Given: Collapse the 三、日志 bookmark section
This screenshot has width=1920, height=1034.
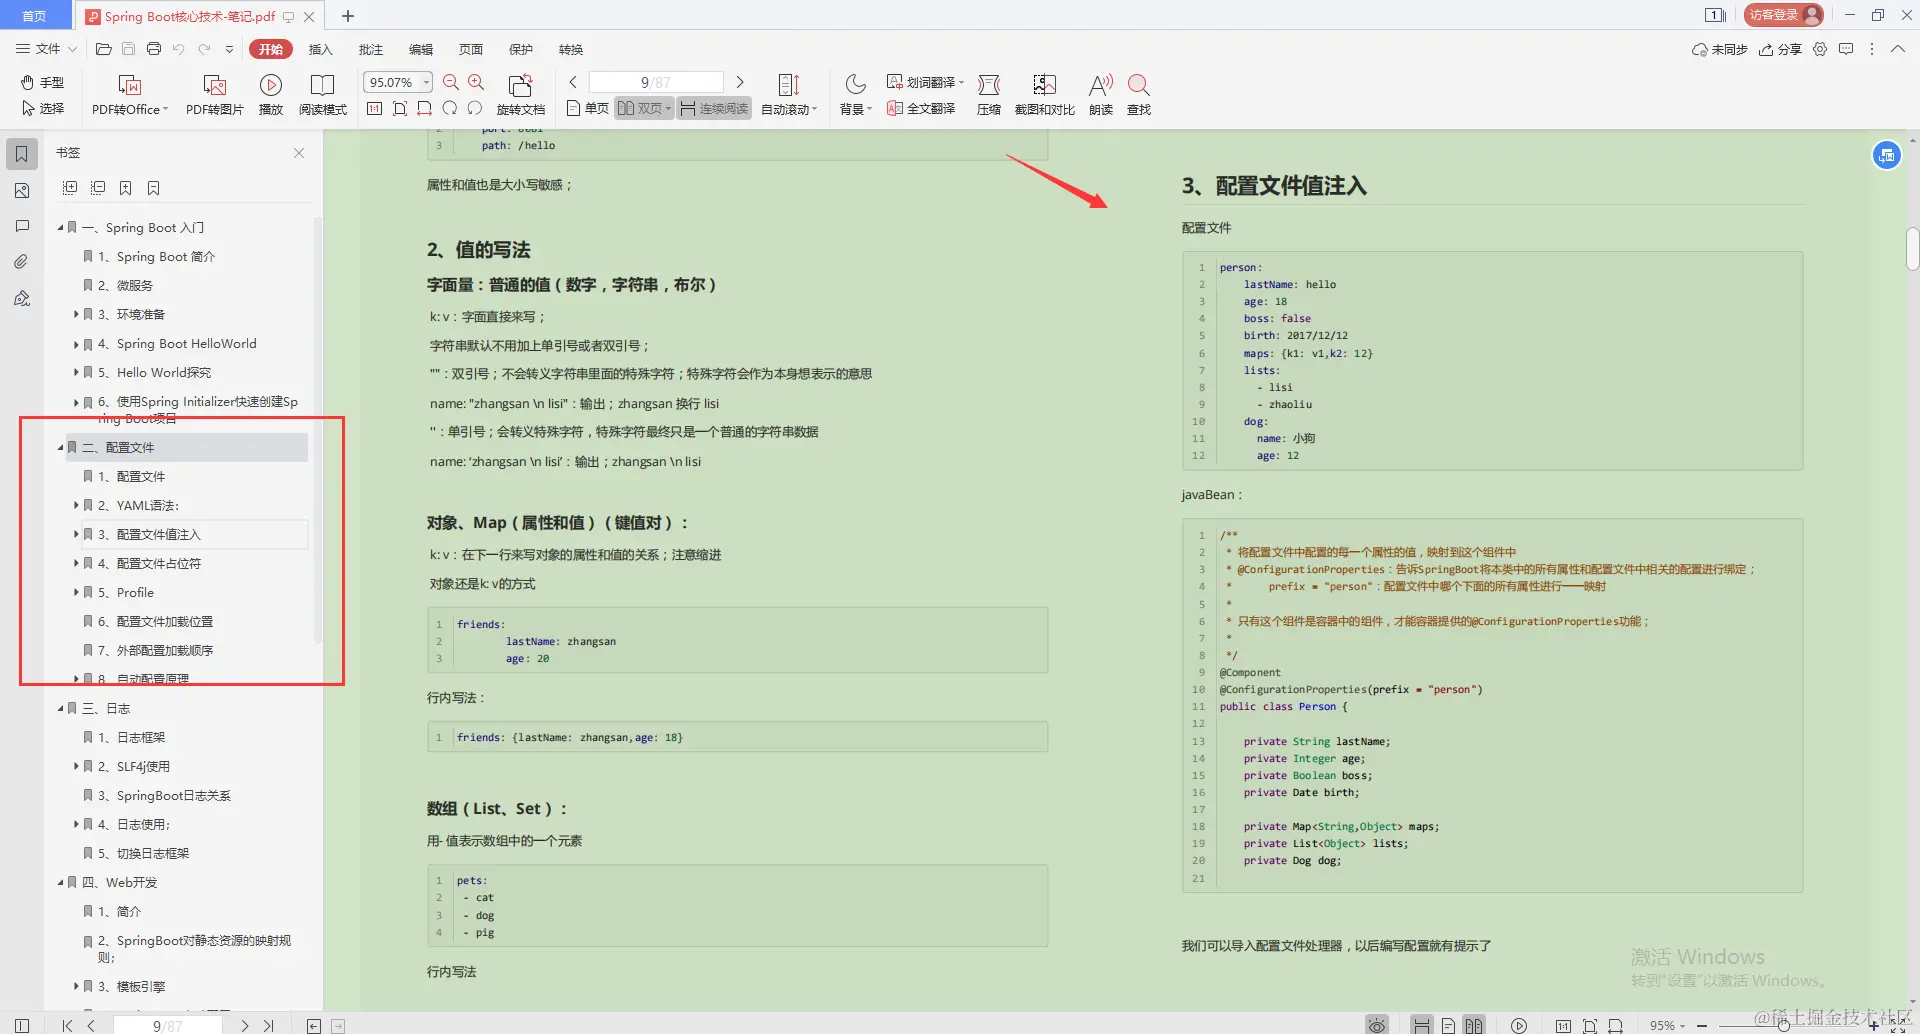Looking at the screenshot, I should pos(60,709).
